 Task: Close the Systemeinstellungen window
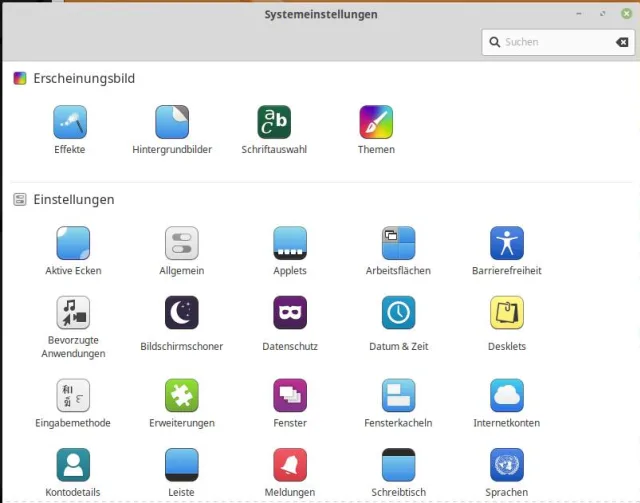coord(626,14)
